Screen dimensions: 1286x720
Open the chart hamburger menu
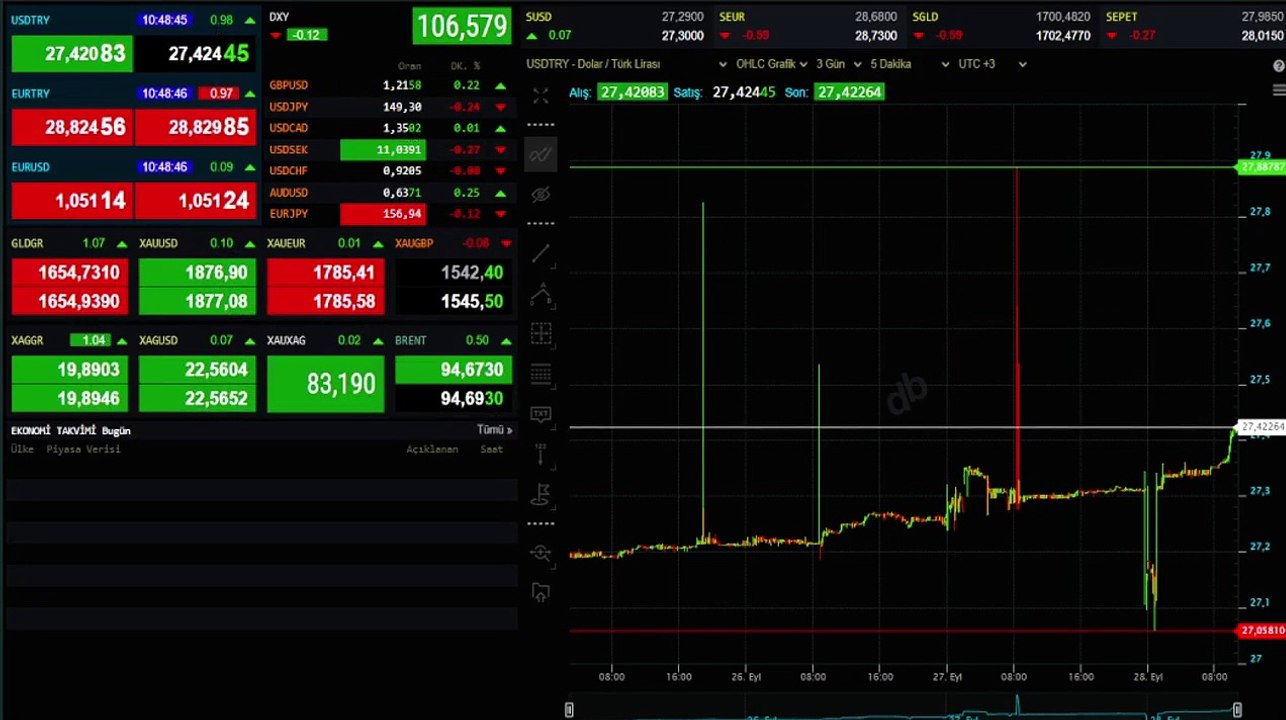(1279, 90)
